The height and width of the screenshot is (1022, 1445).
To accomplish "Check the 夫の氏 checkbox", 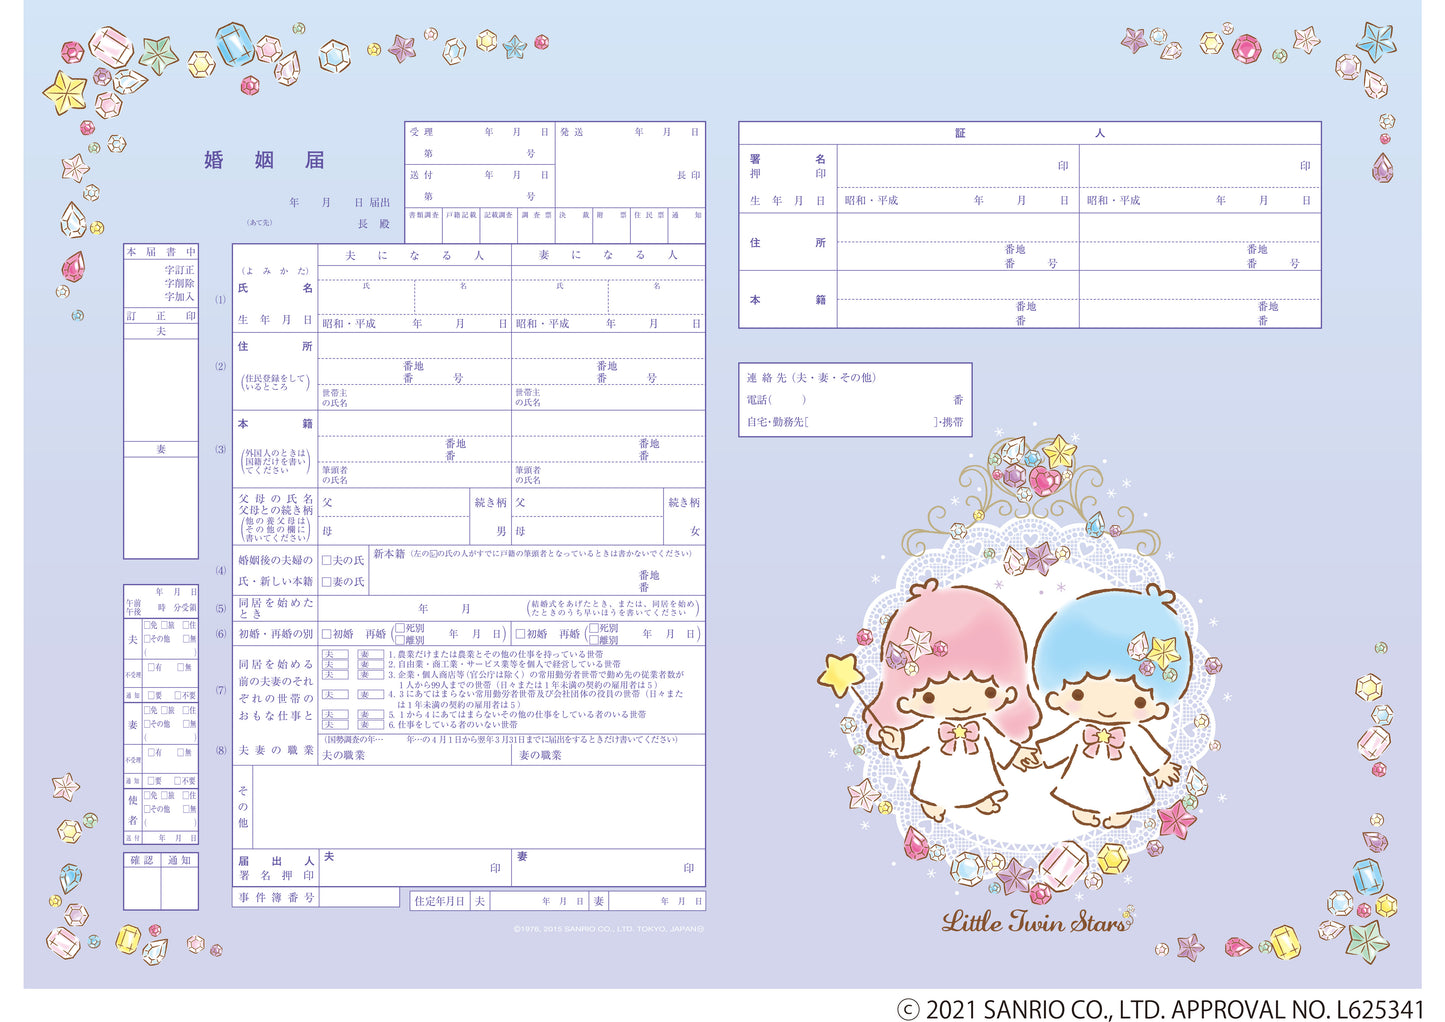I will coord(327,561).
